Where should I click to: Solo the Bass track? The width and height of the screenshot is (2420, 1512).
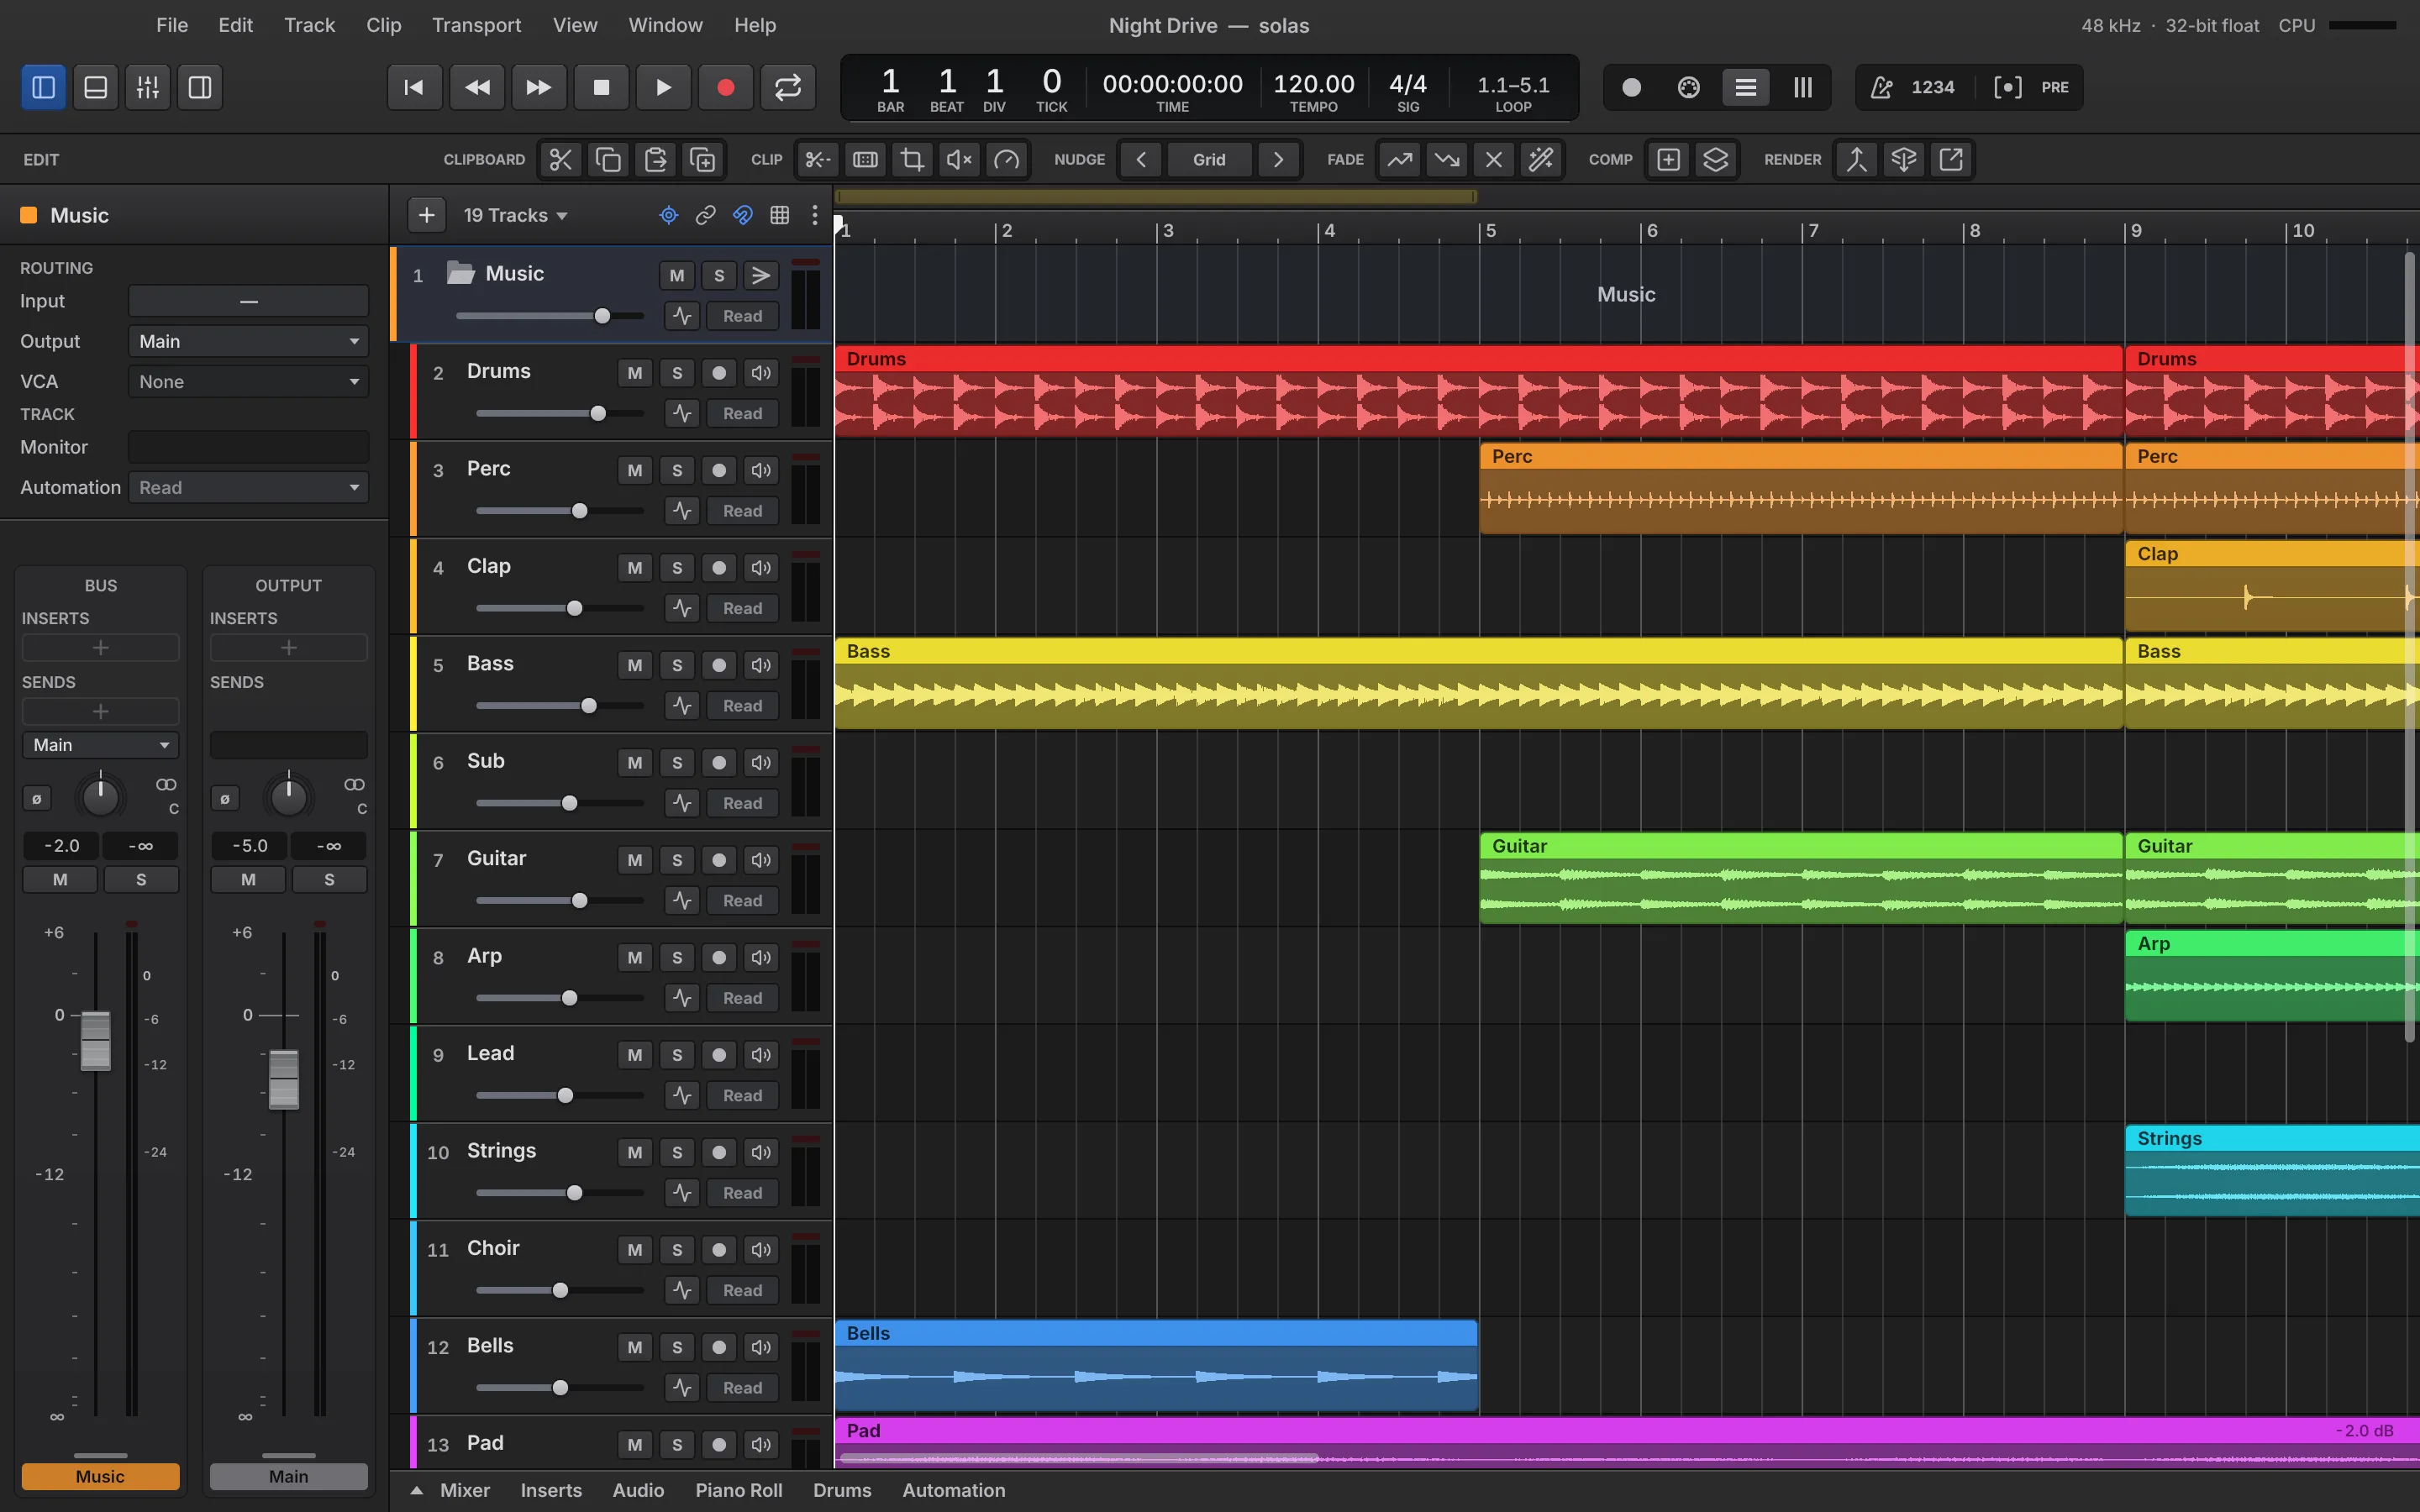[677, 665]
